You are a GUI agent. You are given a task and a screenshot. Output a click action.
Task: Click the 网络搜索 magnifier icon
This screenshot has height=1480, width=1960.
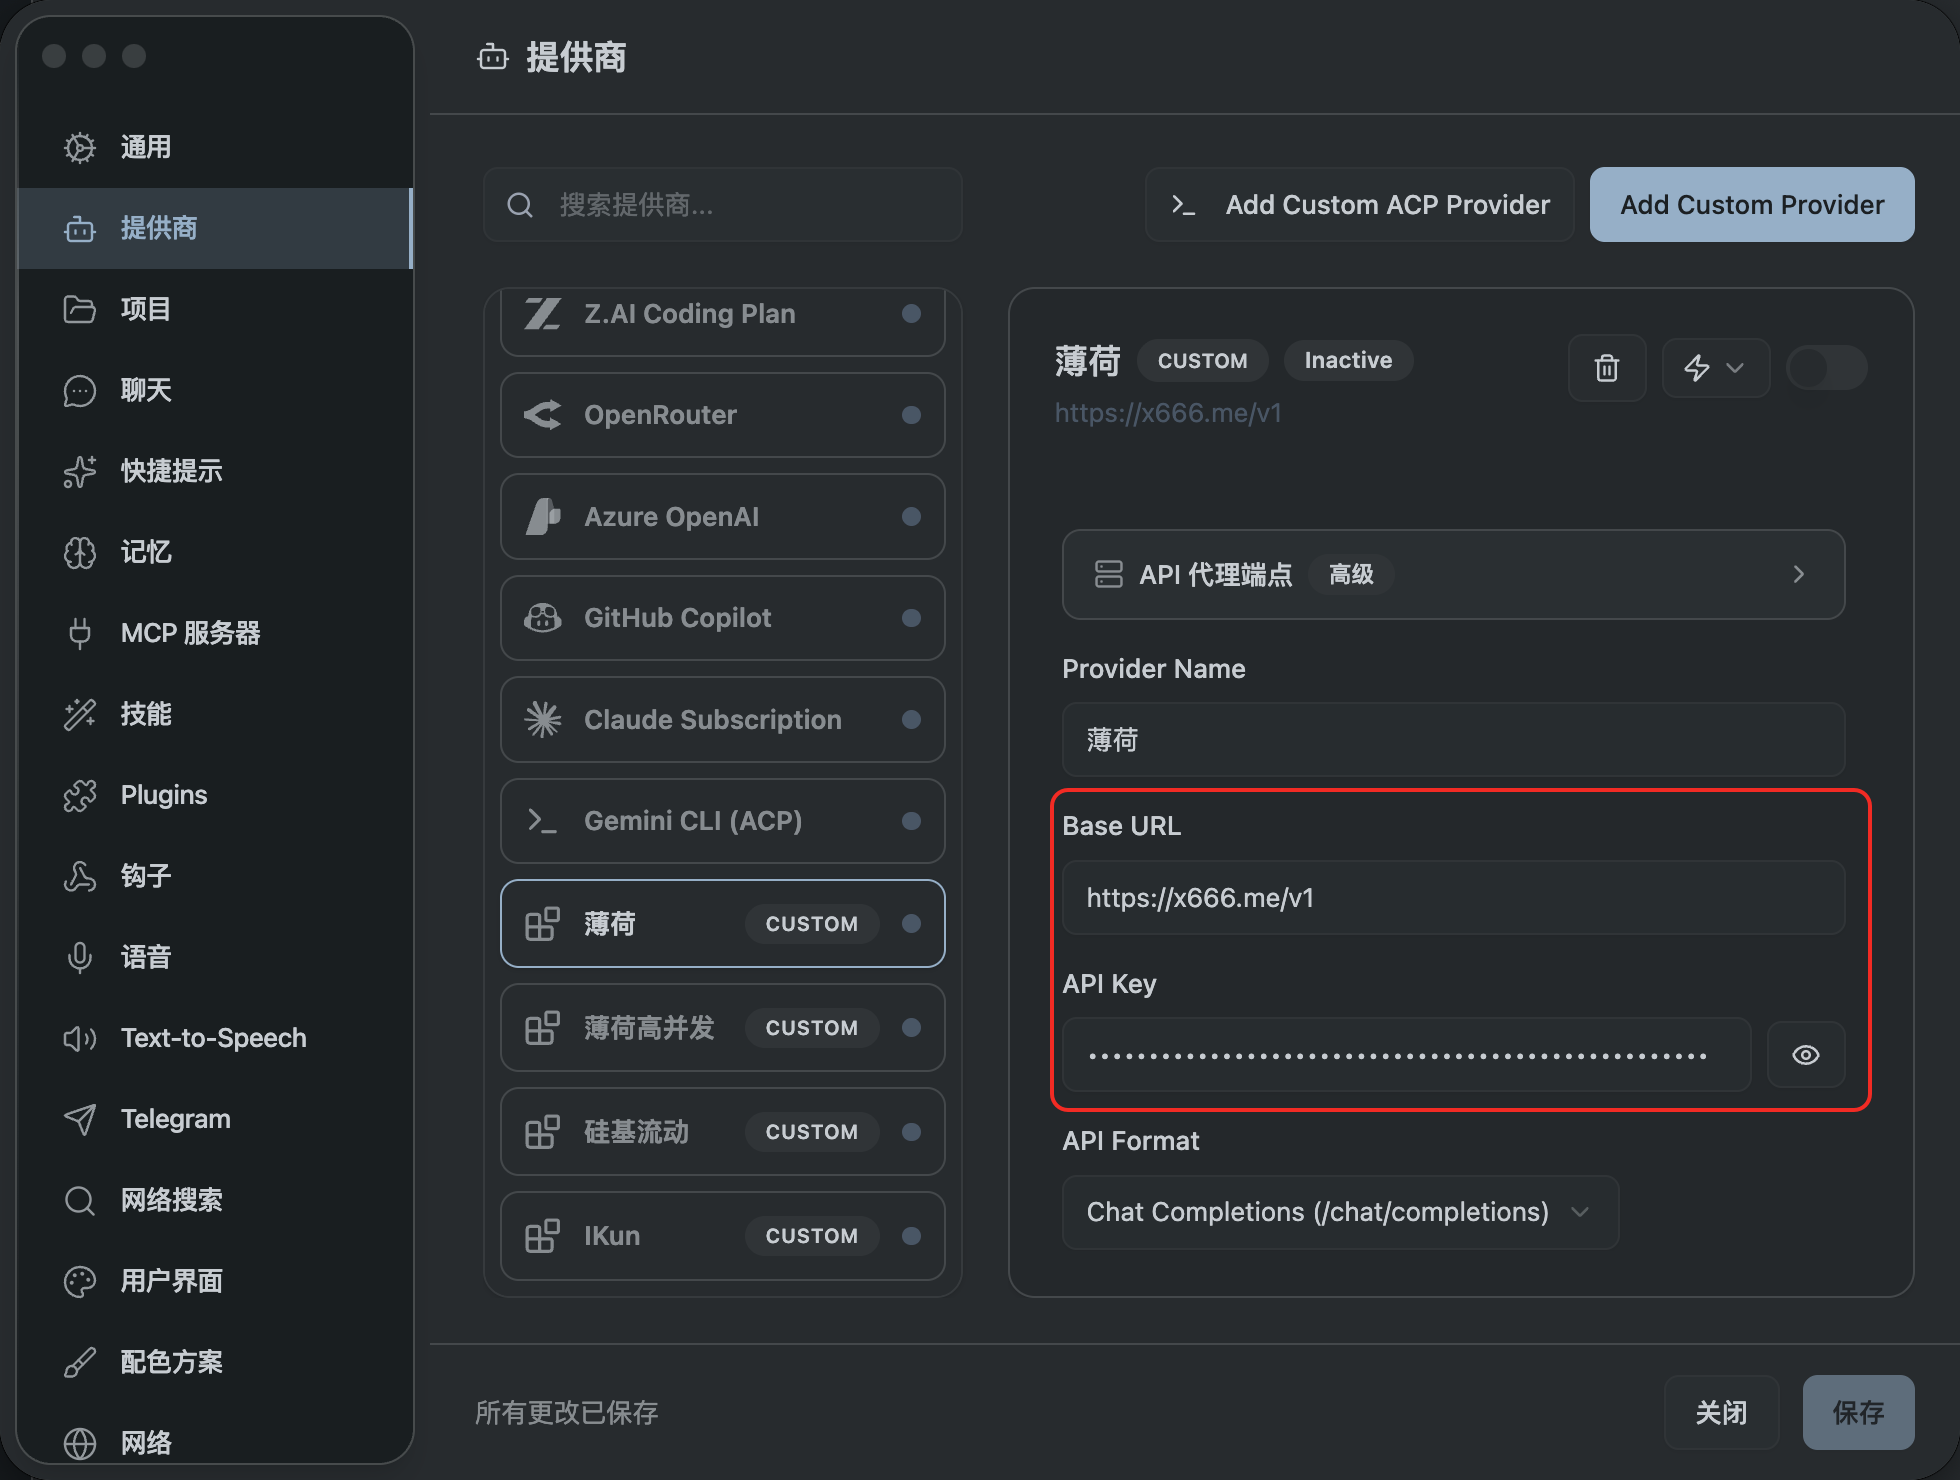[x=80, y=1200]
